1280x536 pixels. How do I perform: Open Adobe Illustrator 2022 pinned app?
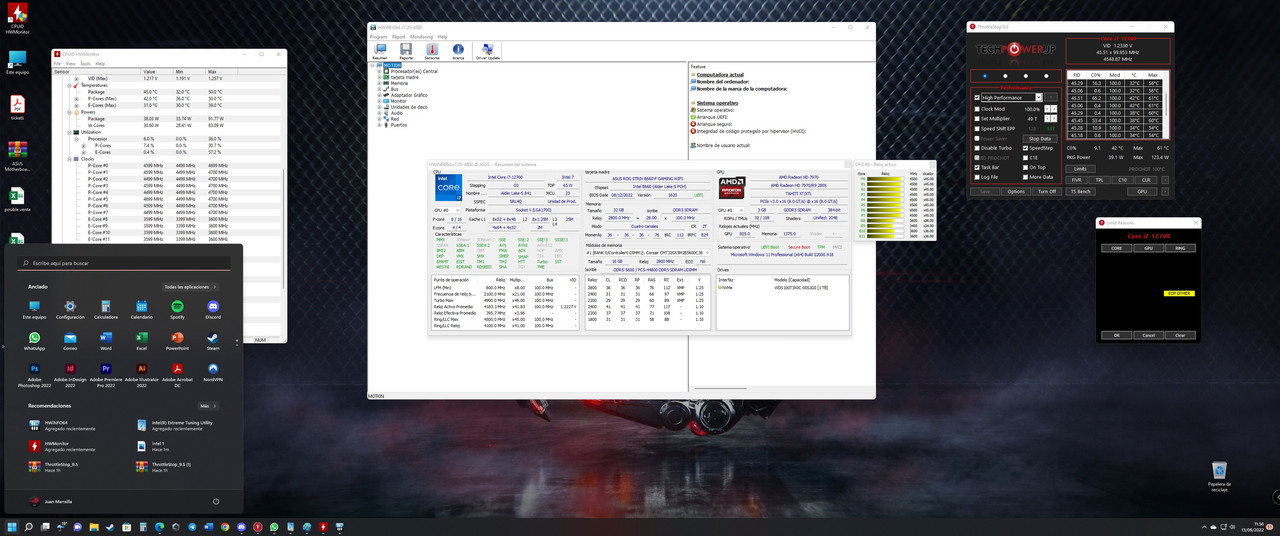coord(142,373)
